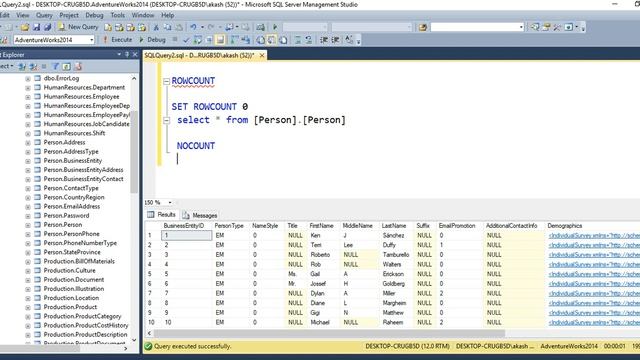The image size is (640, 360).
Task: Open the Window menu
Action: click(x=142, y=15)
